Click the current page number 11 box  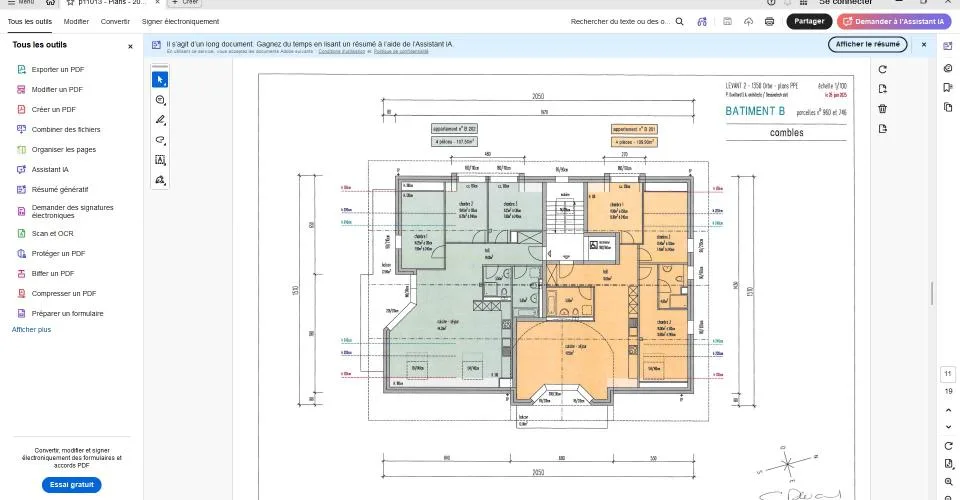[948, 374]
